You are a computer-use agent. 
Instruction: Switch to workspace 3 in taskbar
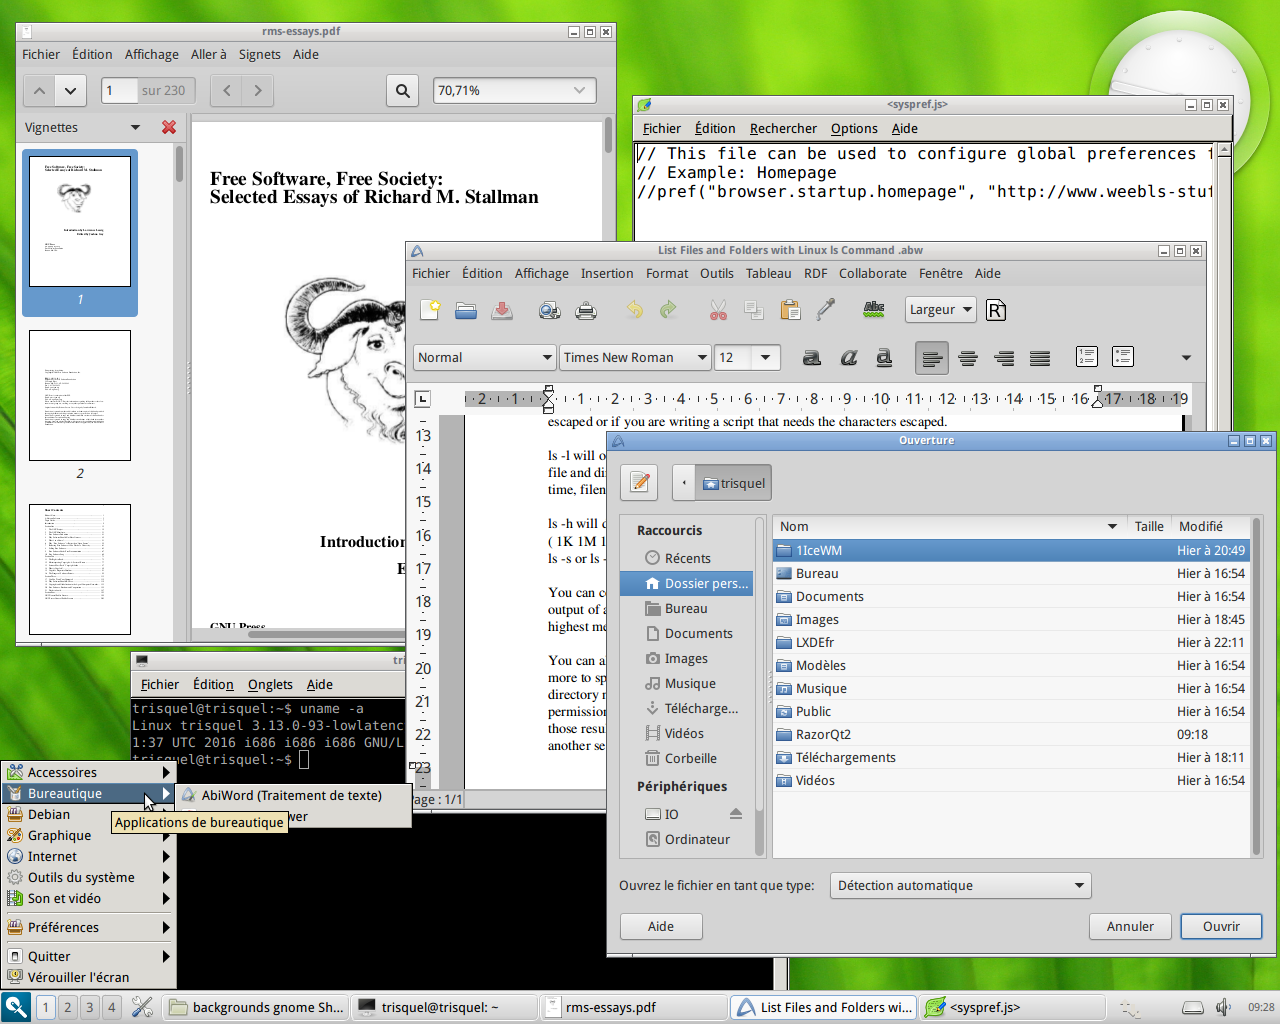[x=90, y=1007]
